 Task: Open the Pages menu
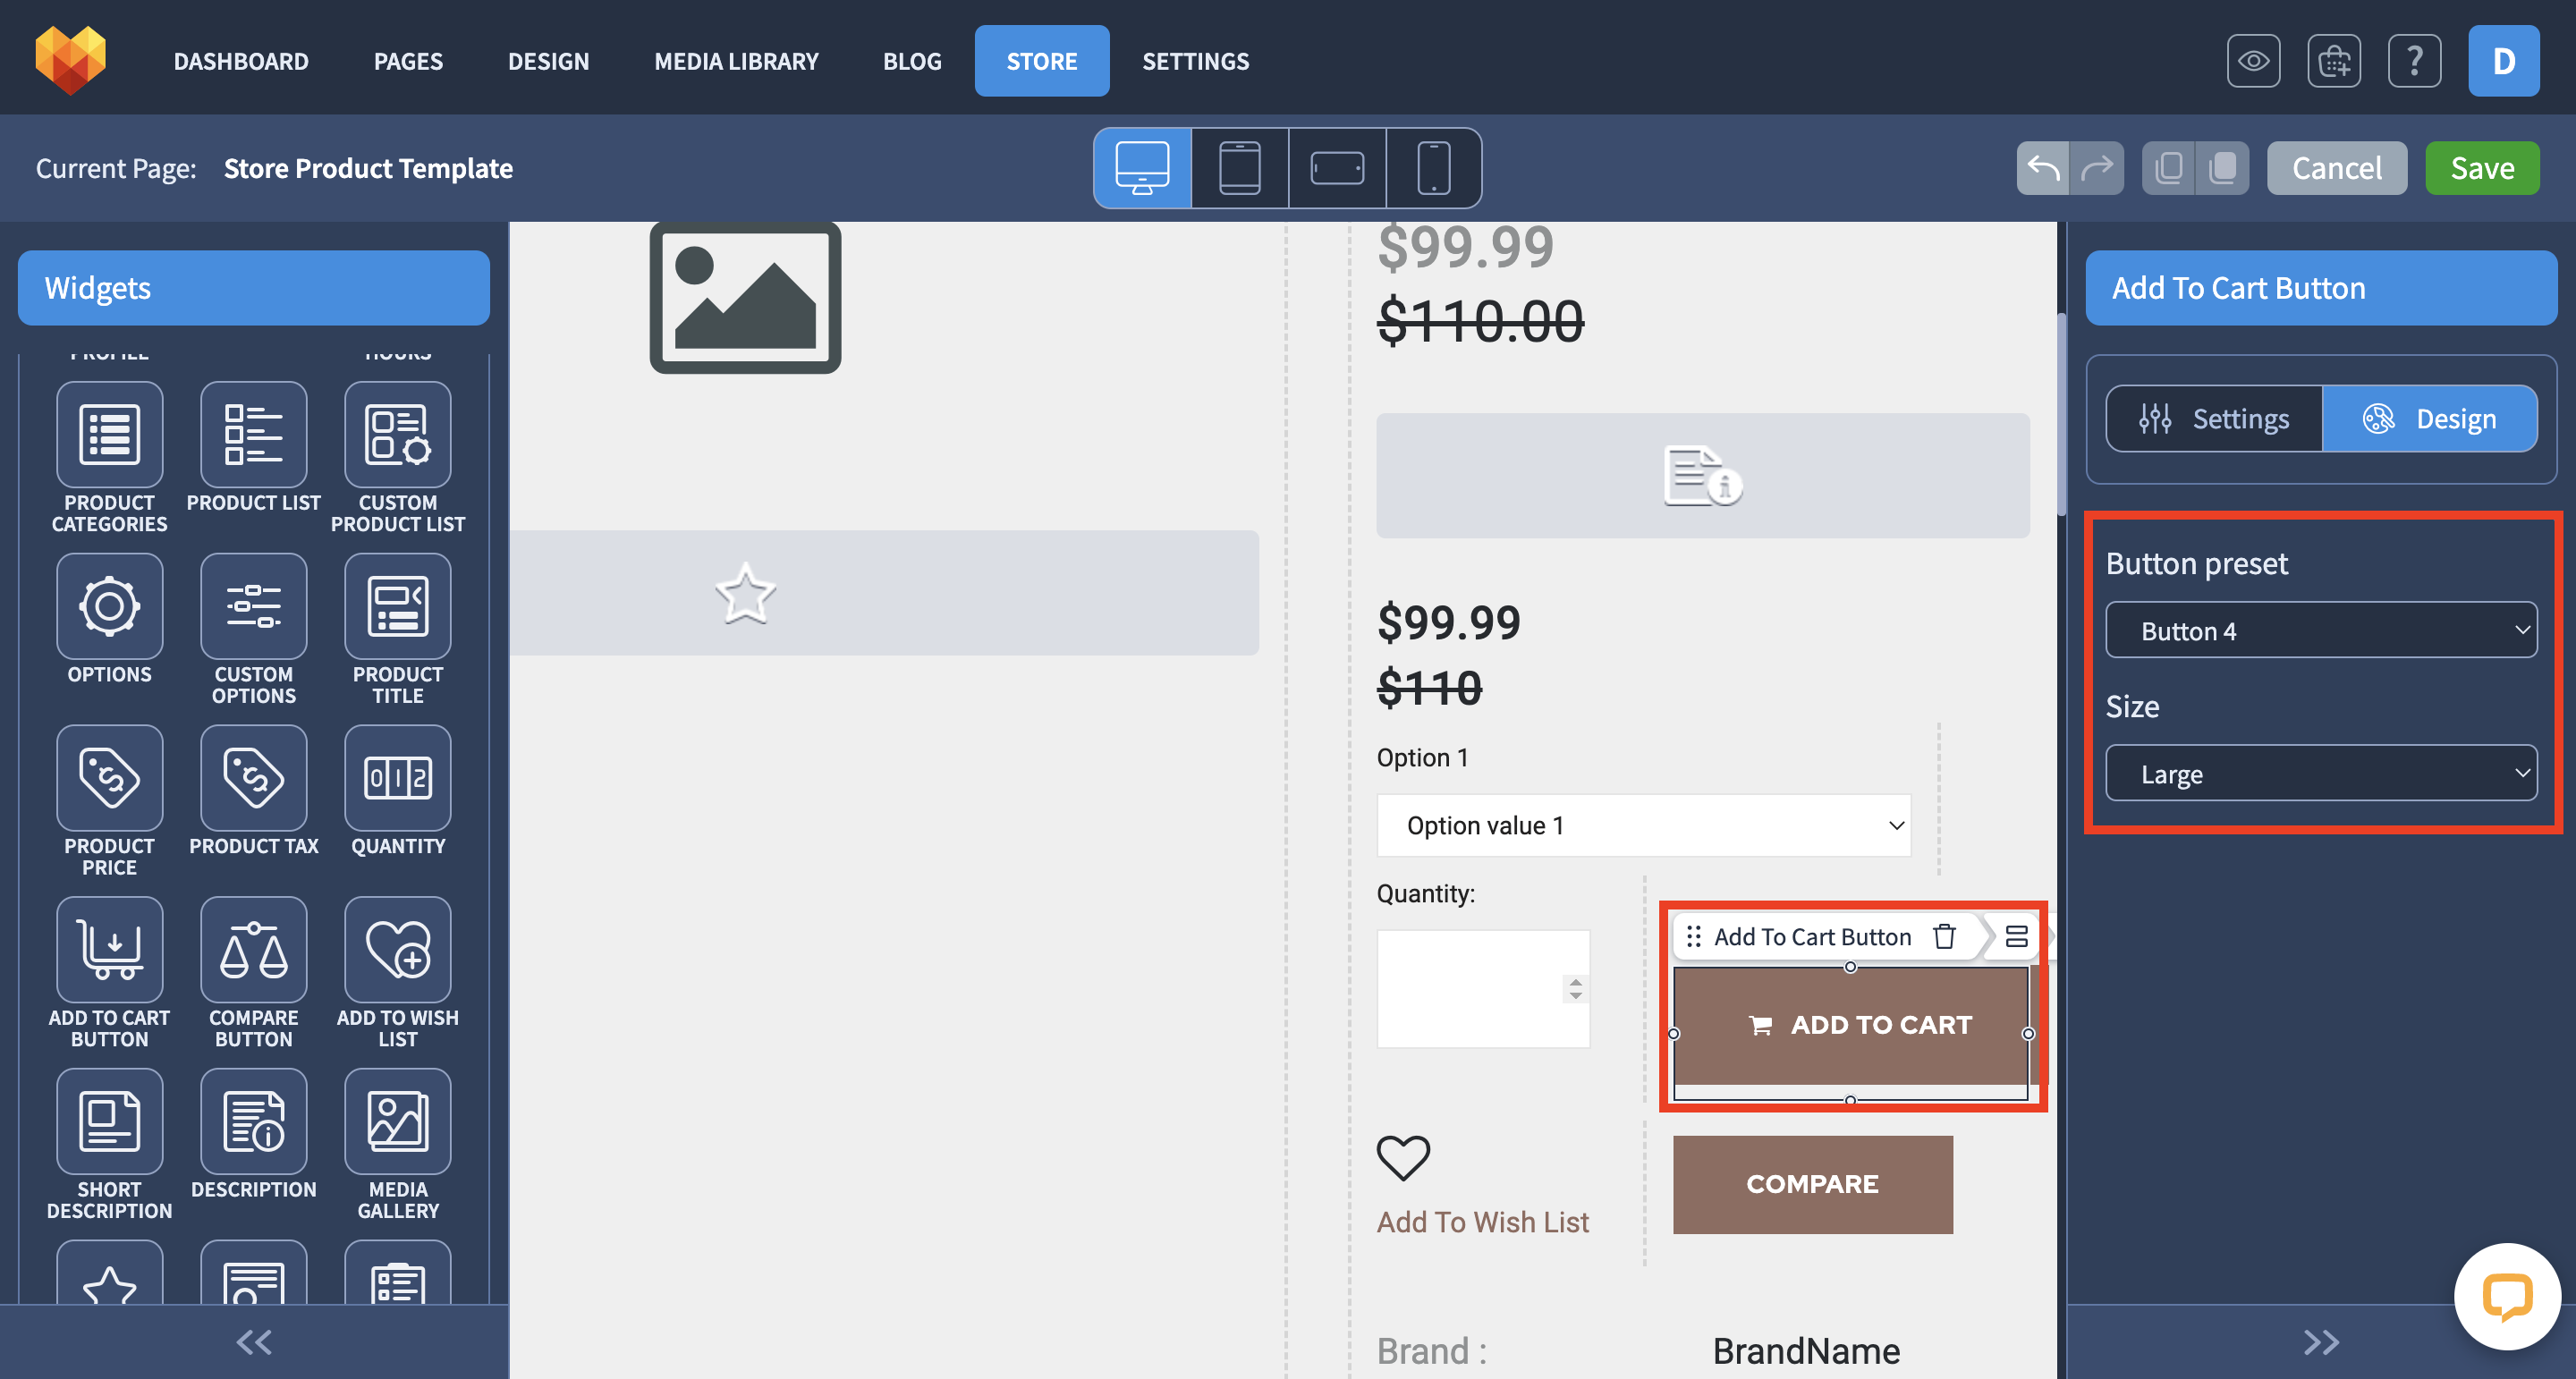(408, 61)
